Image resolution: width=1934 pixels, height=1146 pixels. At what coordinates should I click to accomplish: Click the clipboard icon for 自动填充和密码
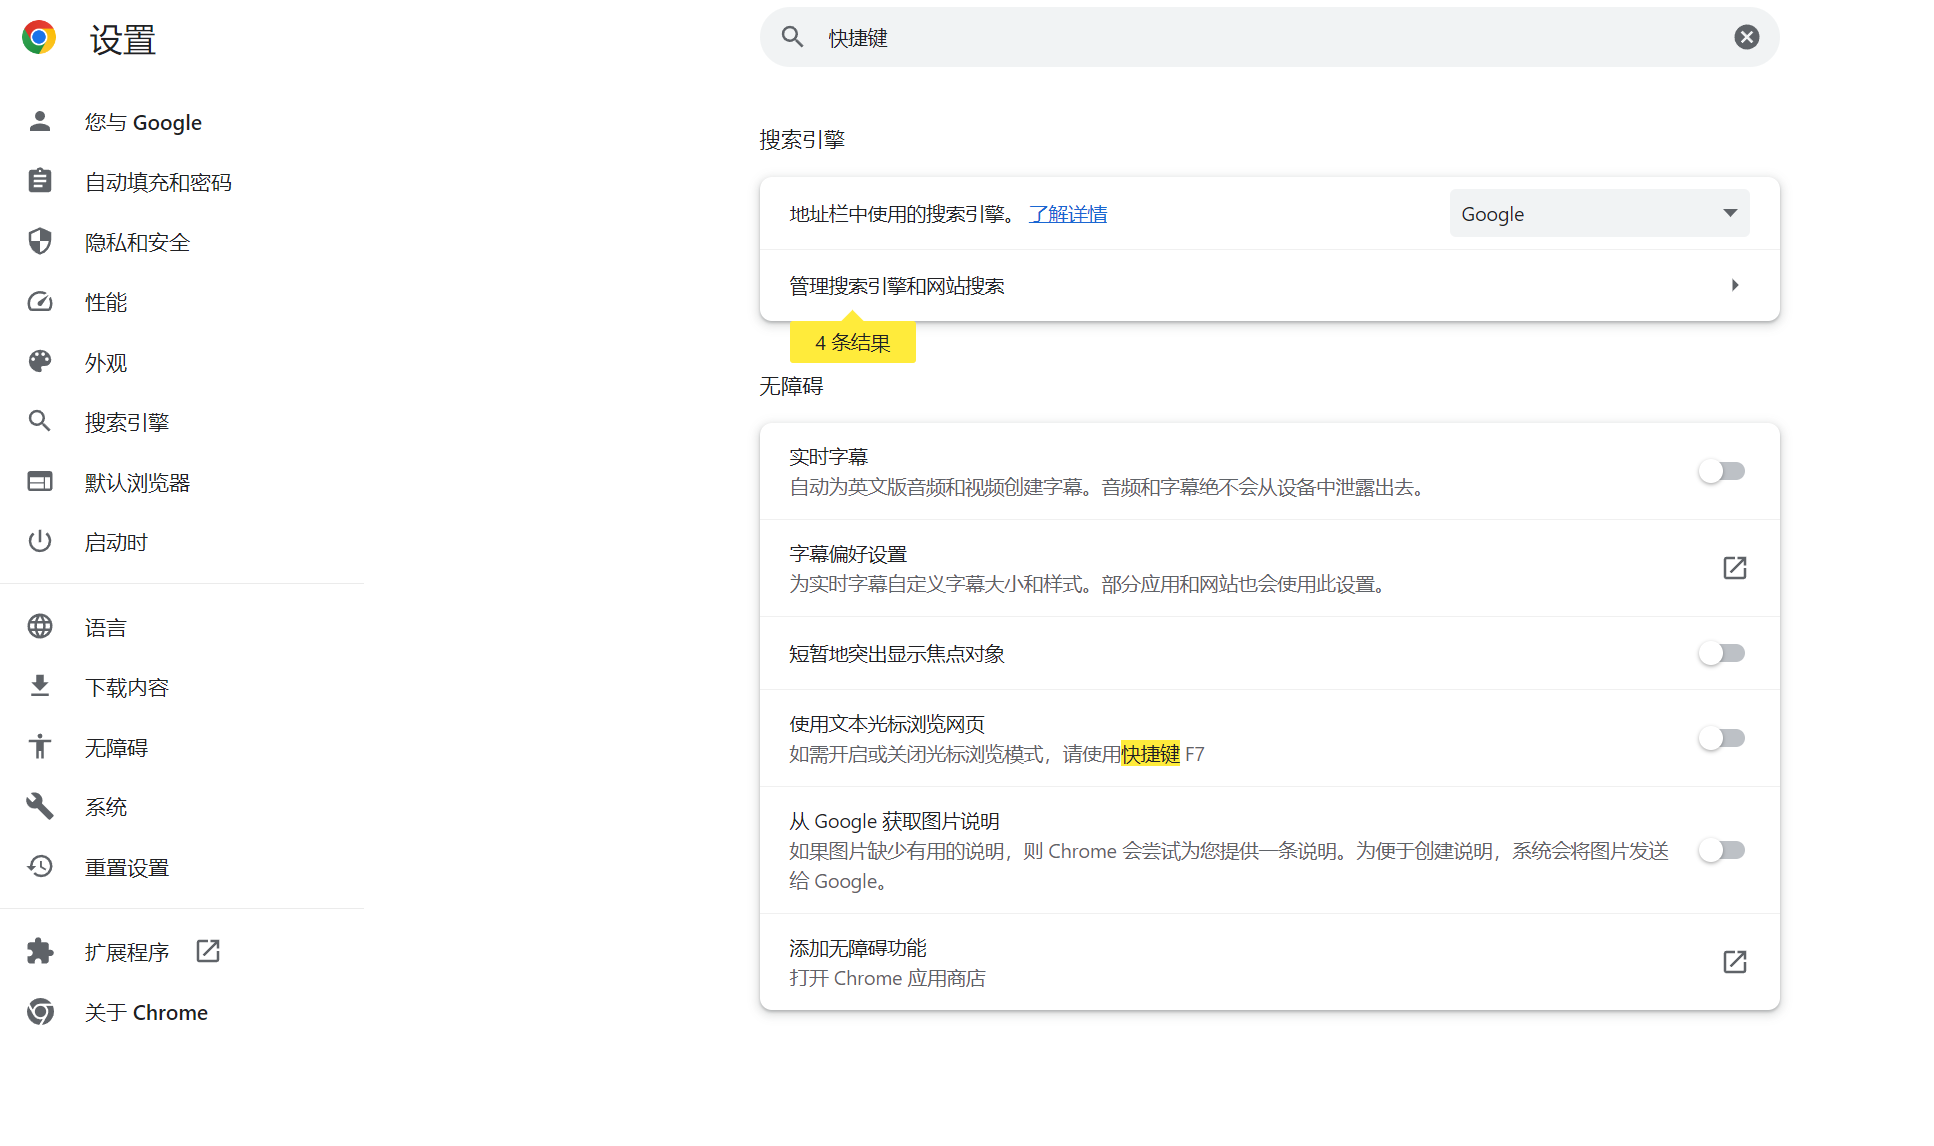(x=40, y=181)
